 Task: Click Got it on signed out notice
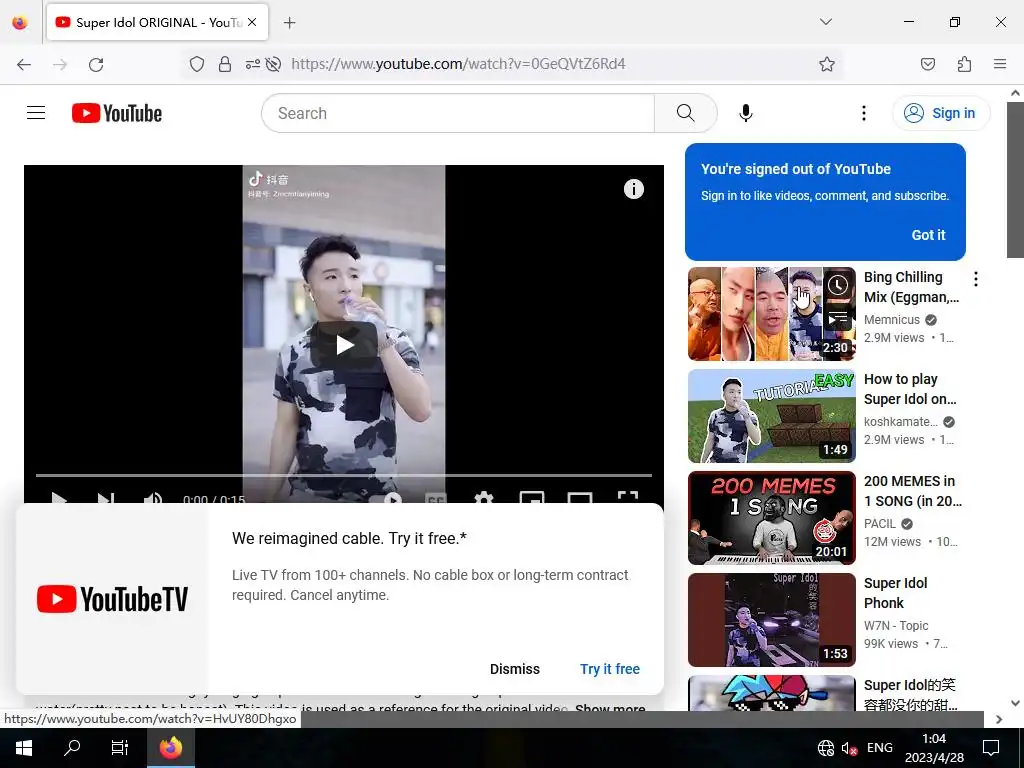tap(928, 235)
